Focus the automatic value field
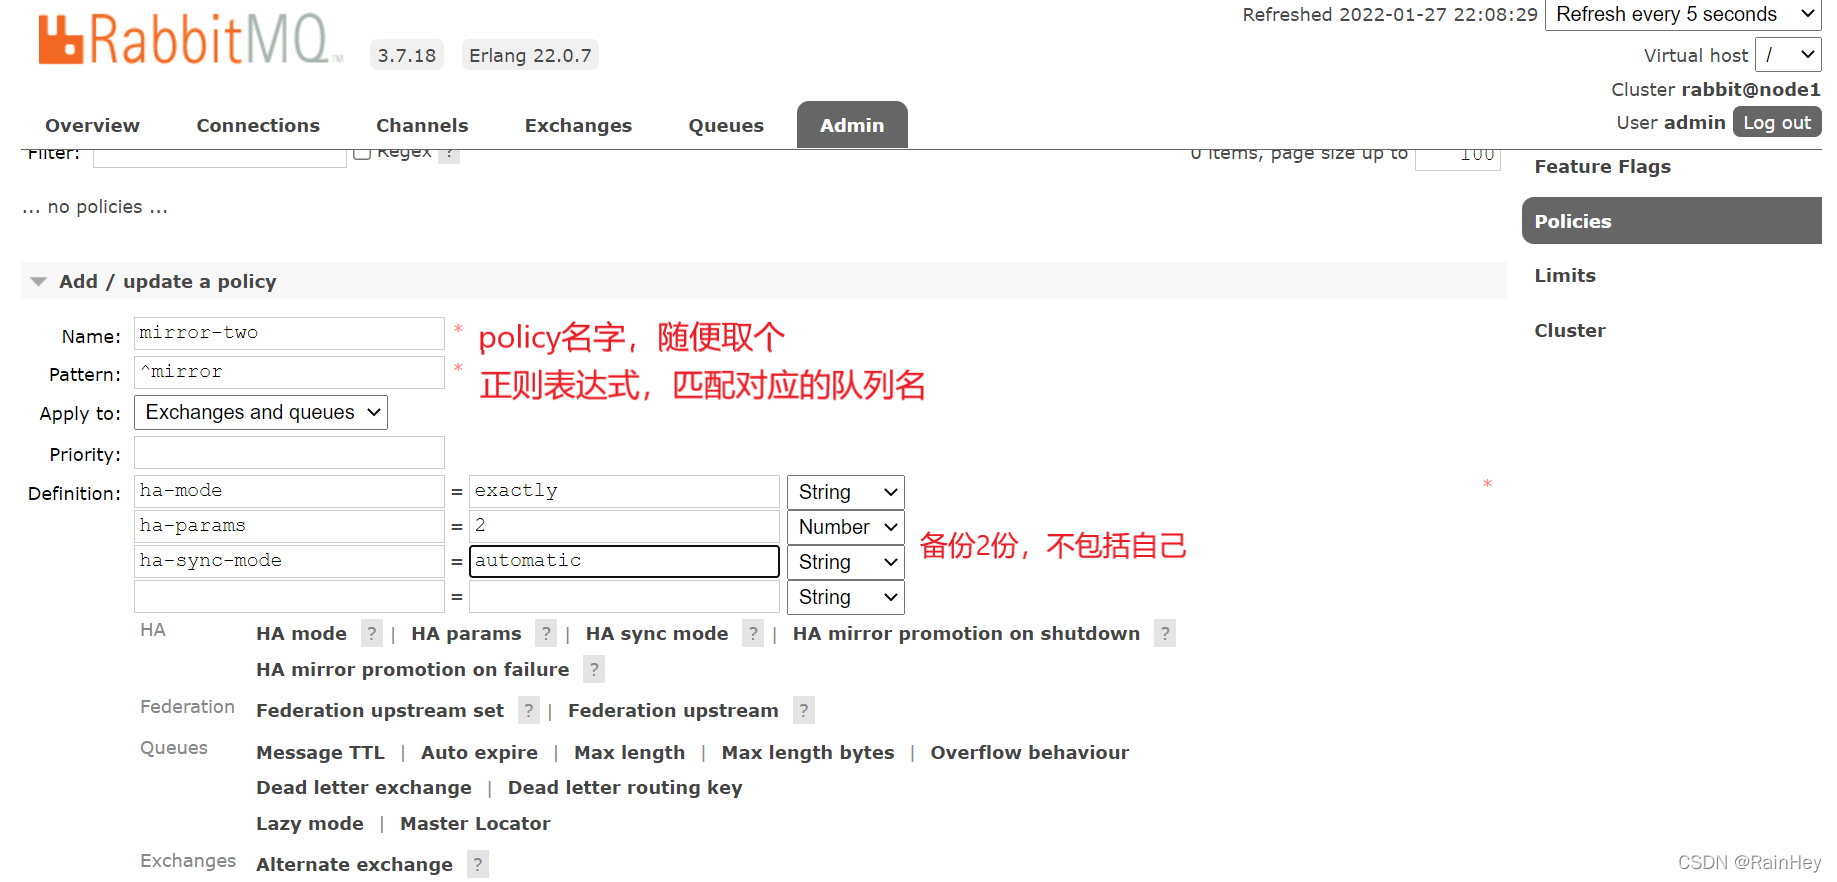This screenshot has height=882, width=1837. (624, 561)
